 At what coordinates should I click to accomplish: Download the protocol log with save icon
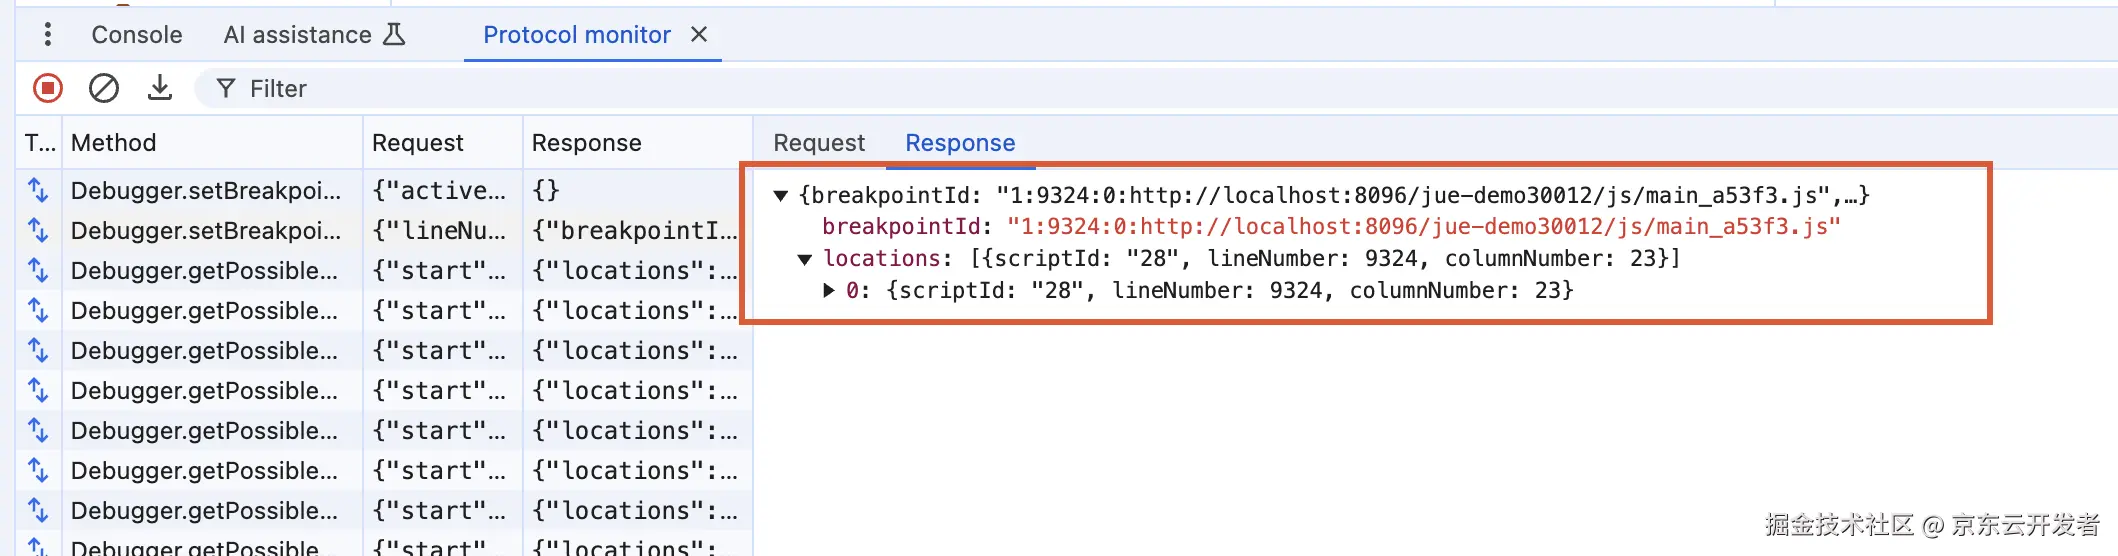(160, 88)
